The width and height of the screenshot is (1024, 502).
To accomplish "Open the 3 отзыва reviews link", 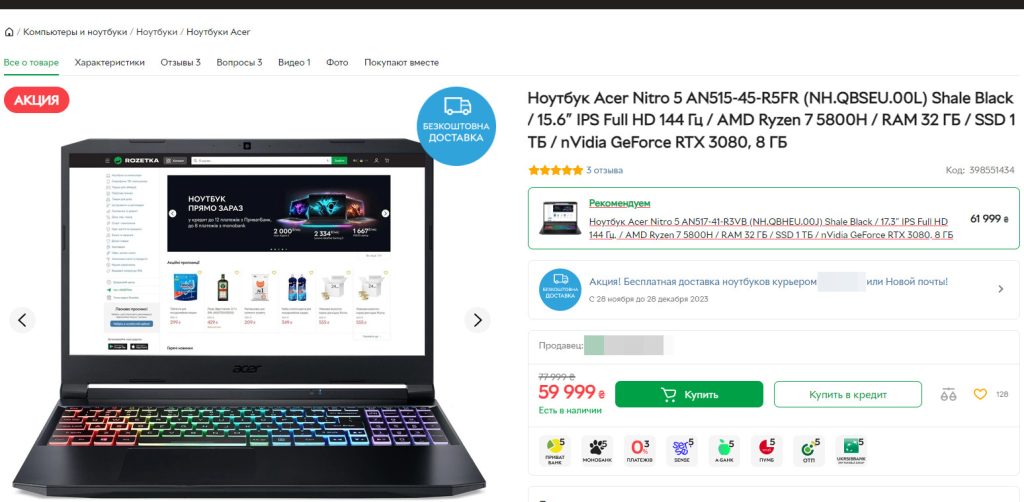I will tap(604, 170).
